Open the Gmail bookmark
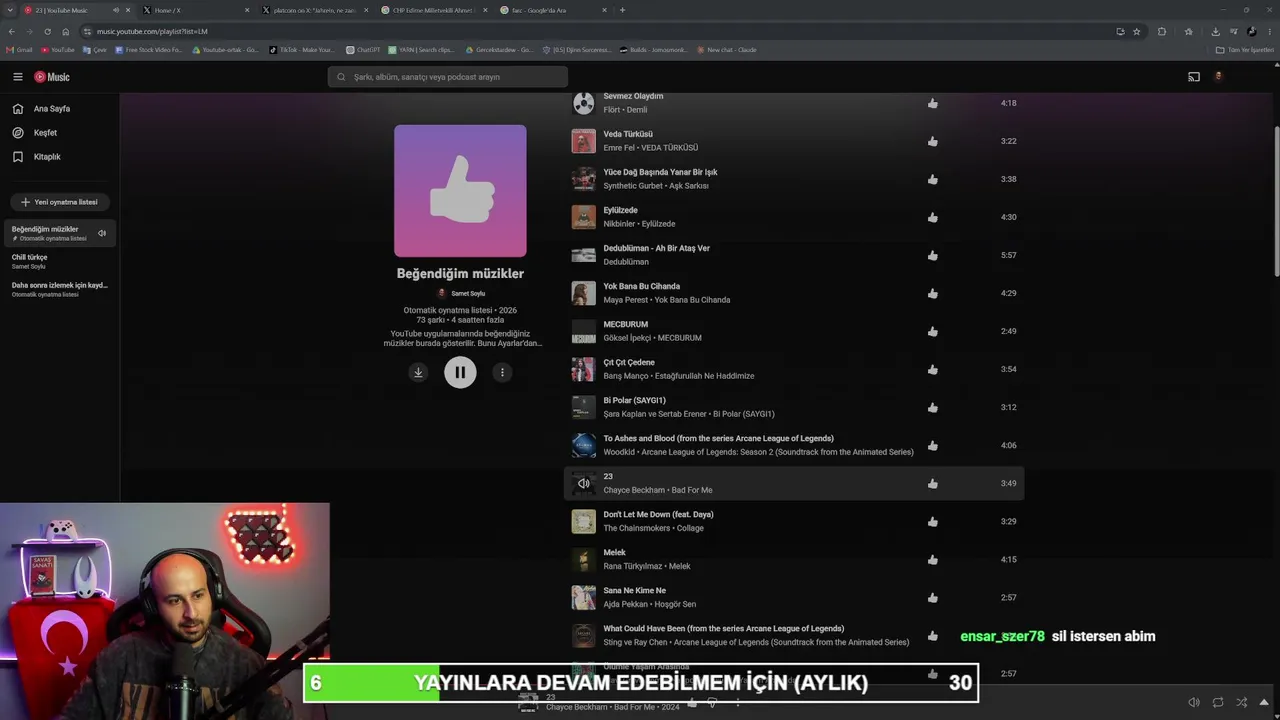Screen dimensions: 1280x720 pyautogui.click(x=20, y=49)
